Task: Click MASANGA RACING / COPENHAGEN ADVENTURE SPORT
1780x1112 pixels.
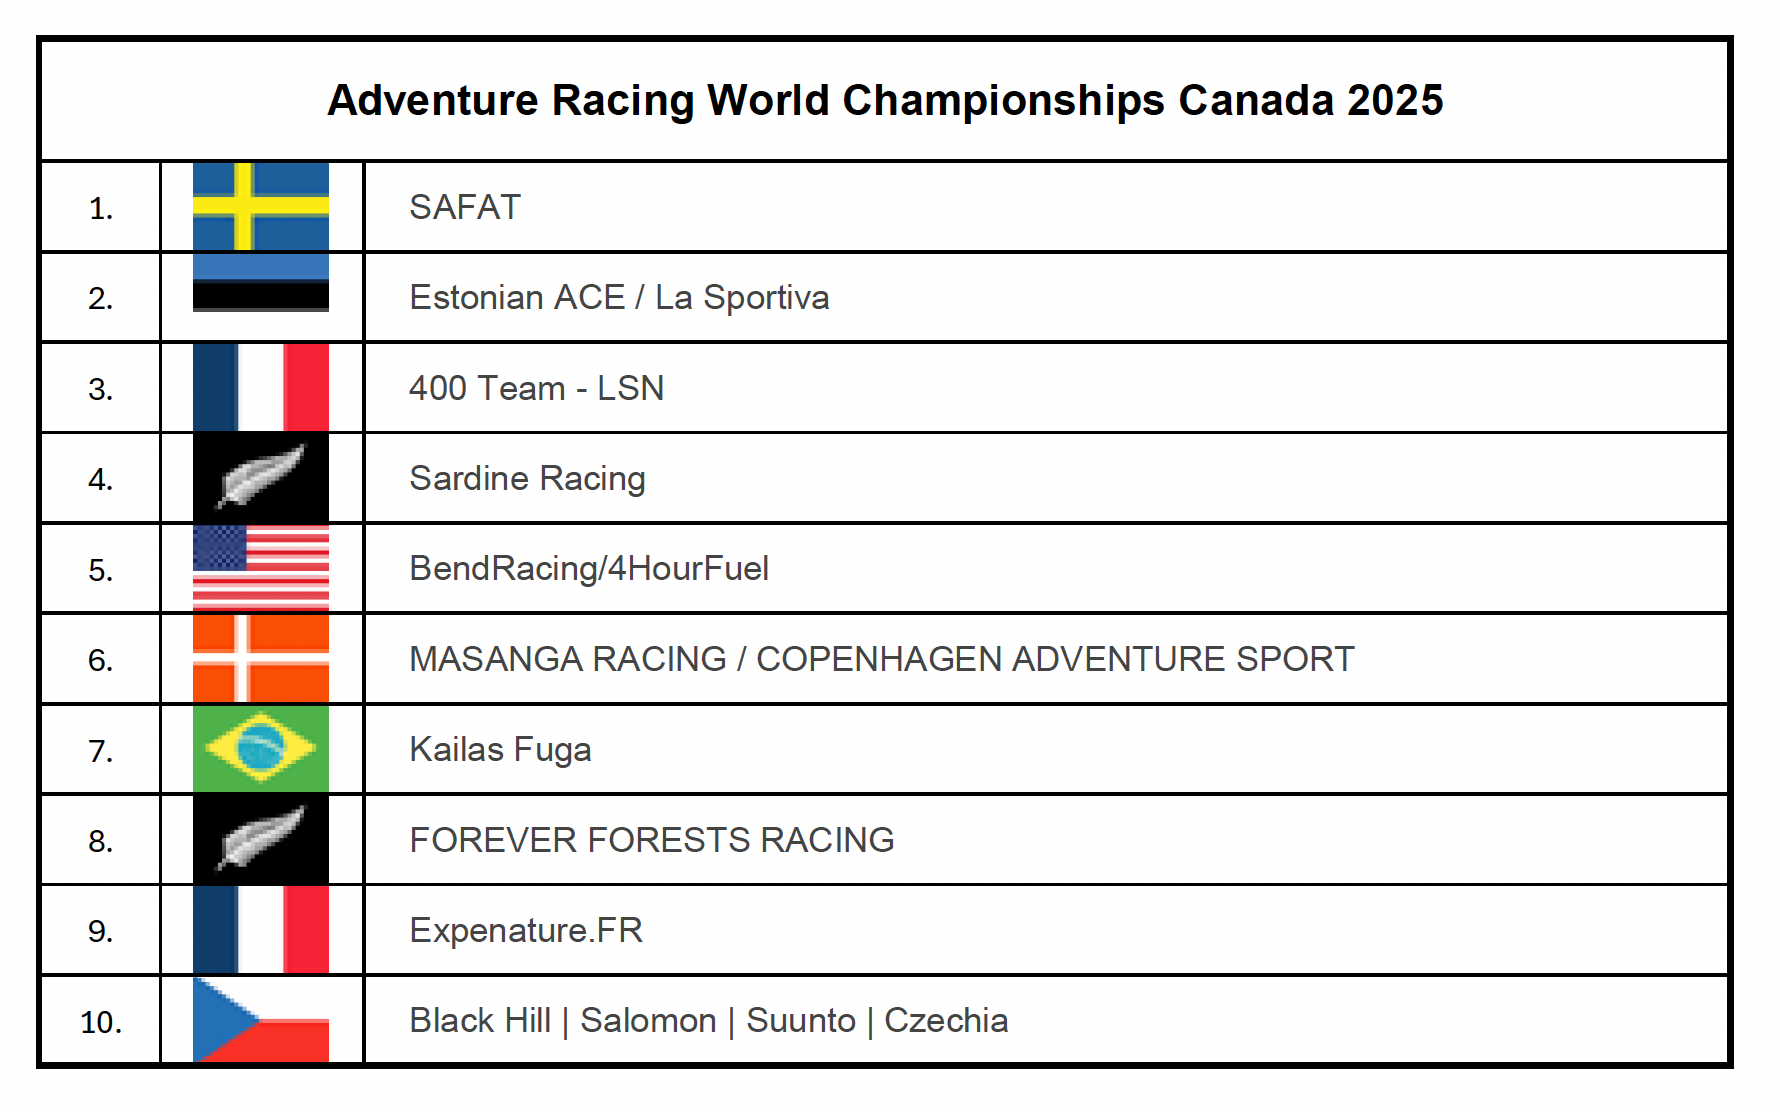Action: [881, 659]
